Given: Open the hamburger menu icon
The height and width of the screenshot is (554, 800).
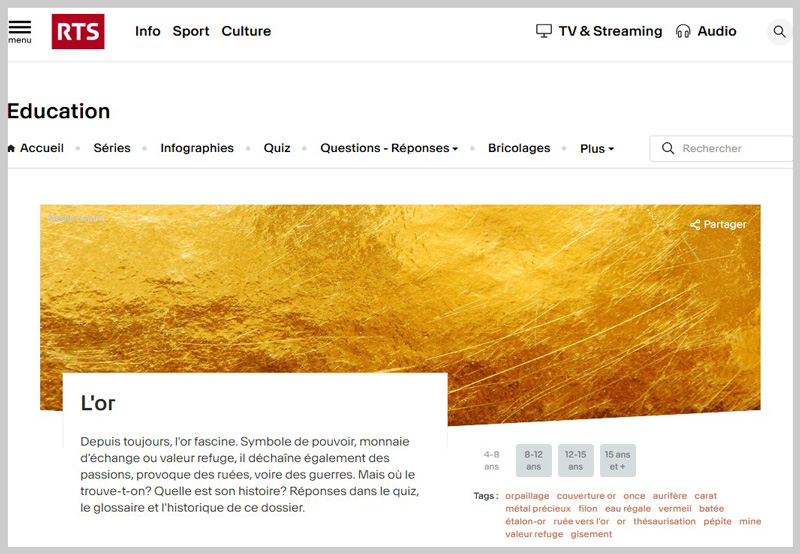Looking at the screenshot, I should coord(20,31).
